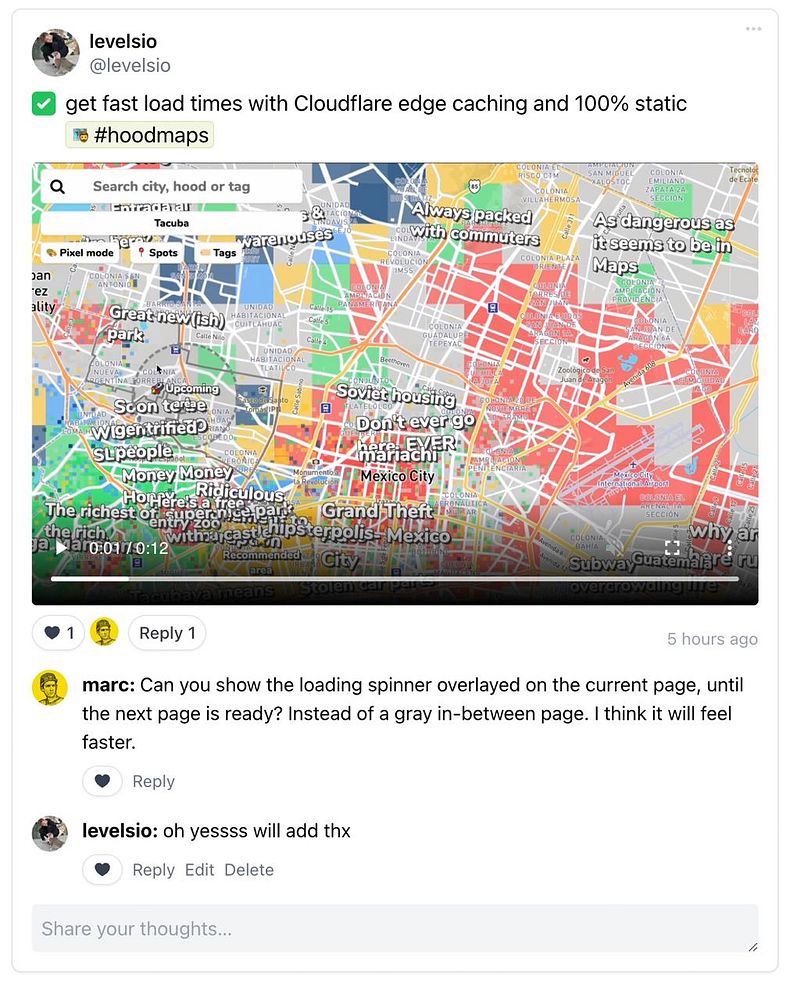Delete levelsio's reply comment
Viewport: 804px width, 1000px height.
249,869
